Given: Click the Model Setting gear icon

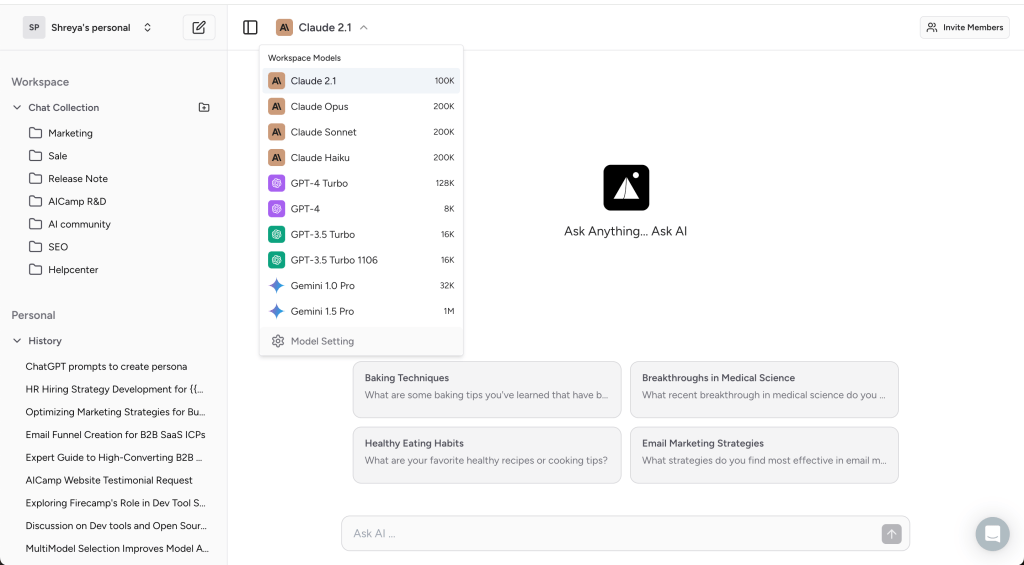Looking at the screenshot, I should [278, 341].
